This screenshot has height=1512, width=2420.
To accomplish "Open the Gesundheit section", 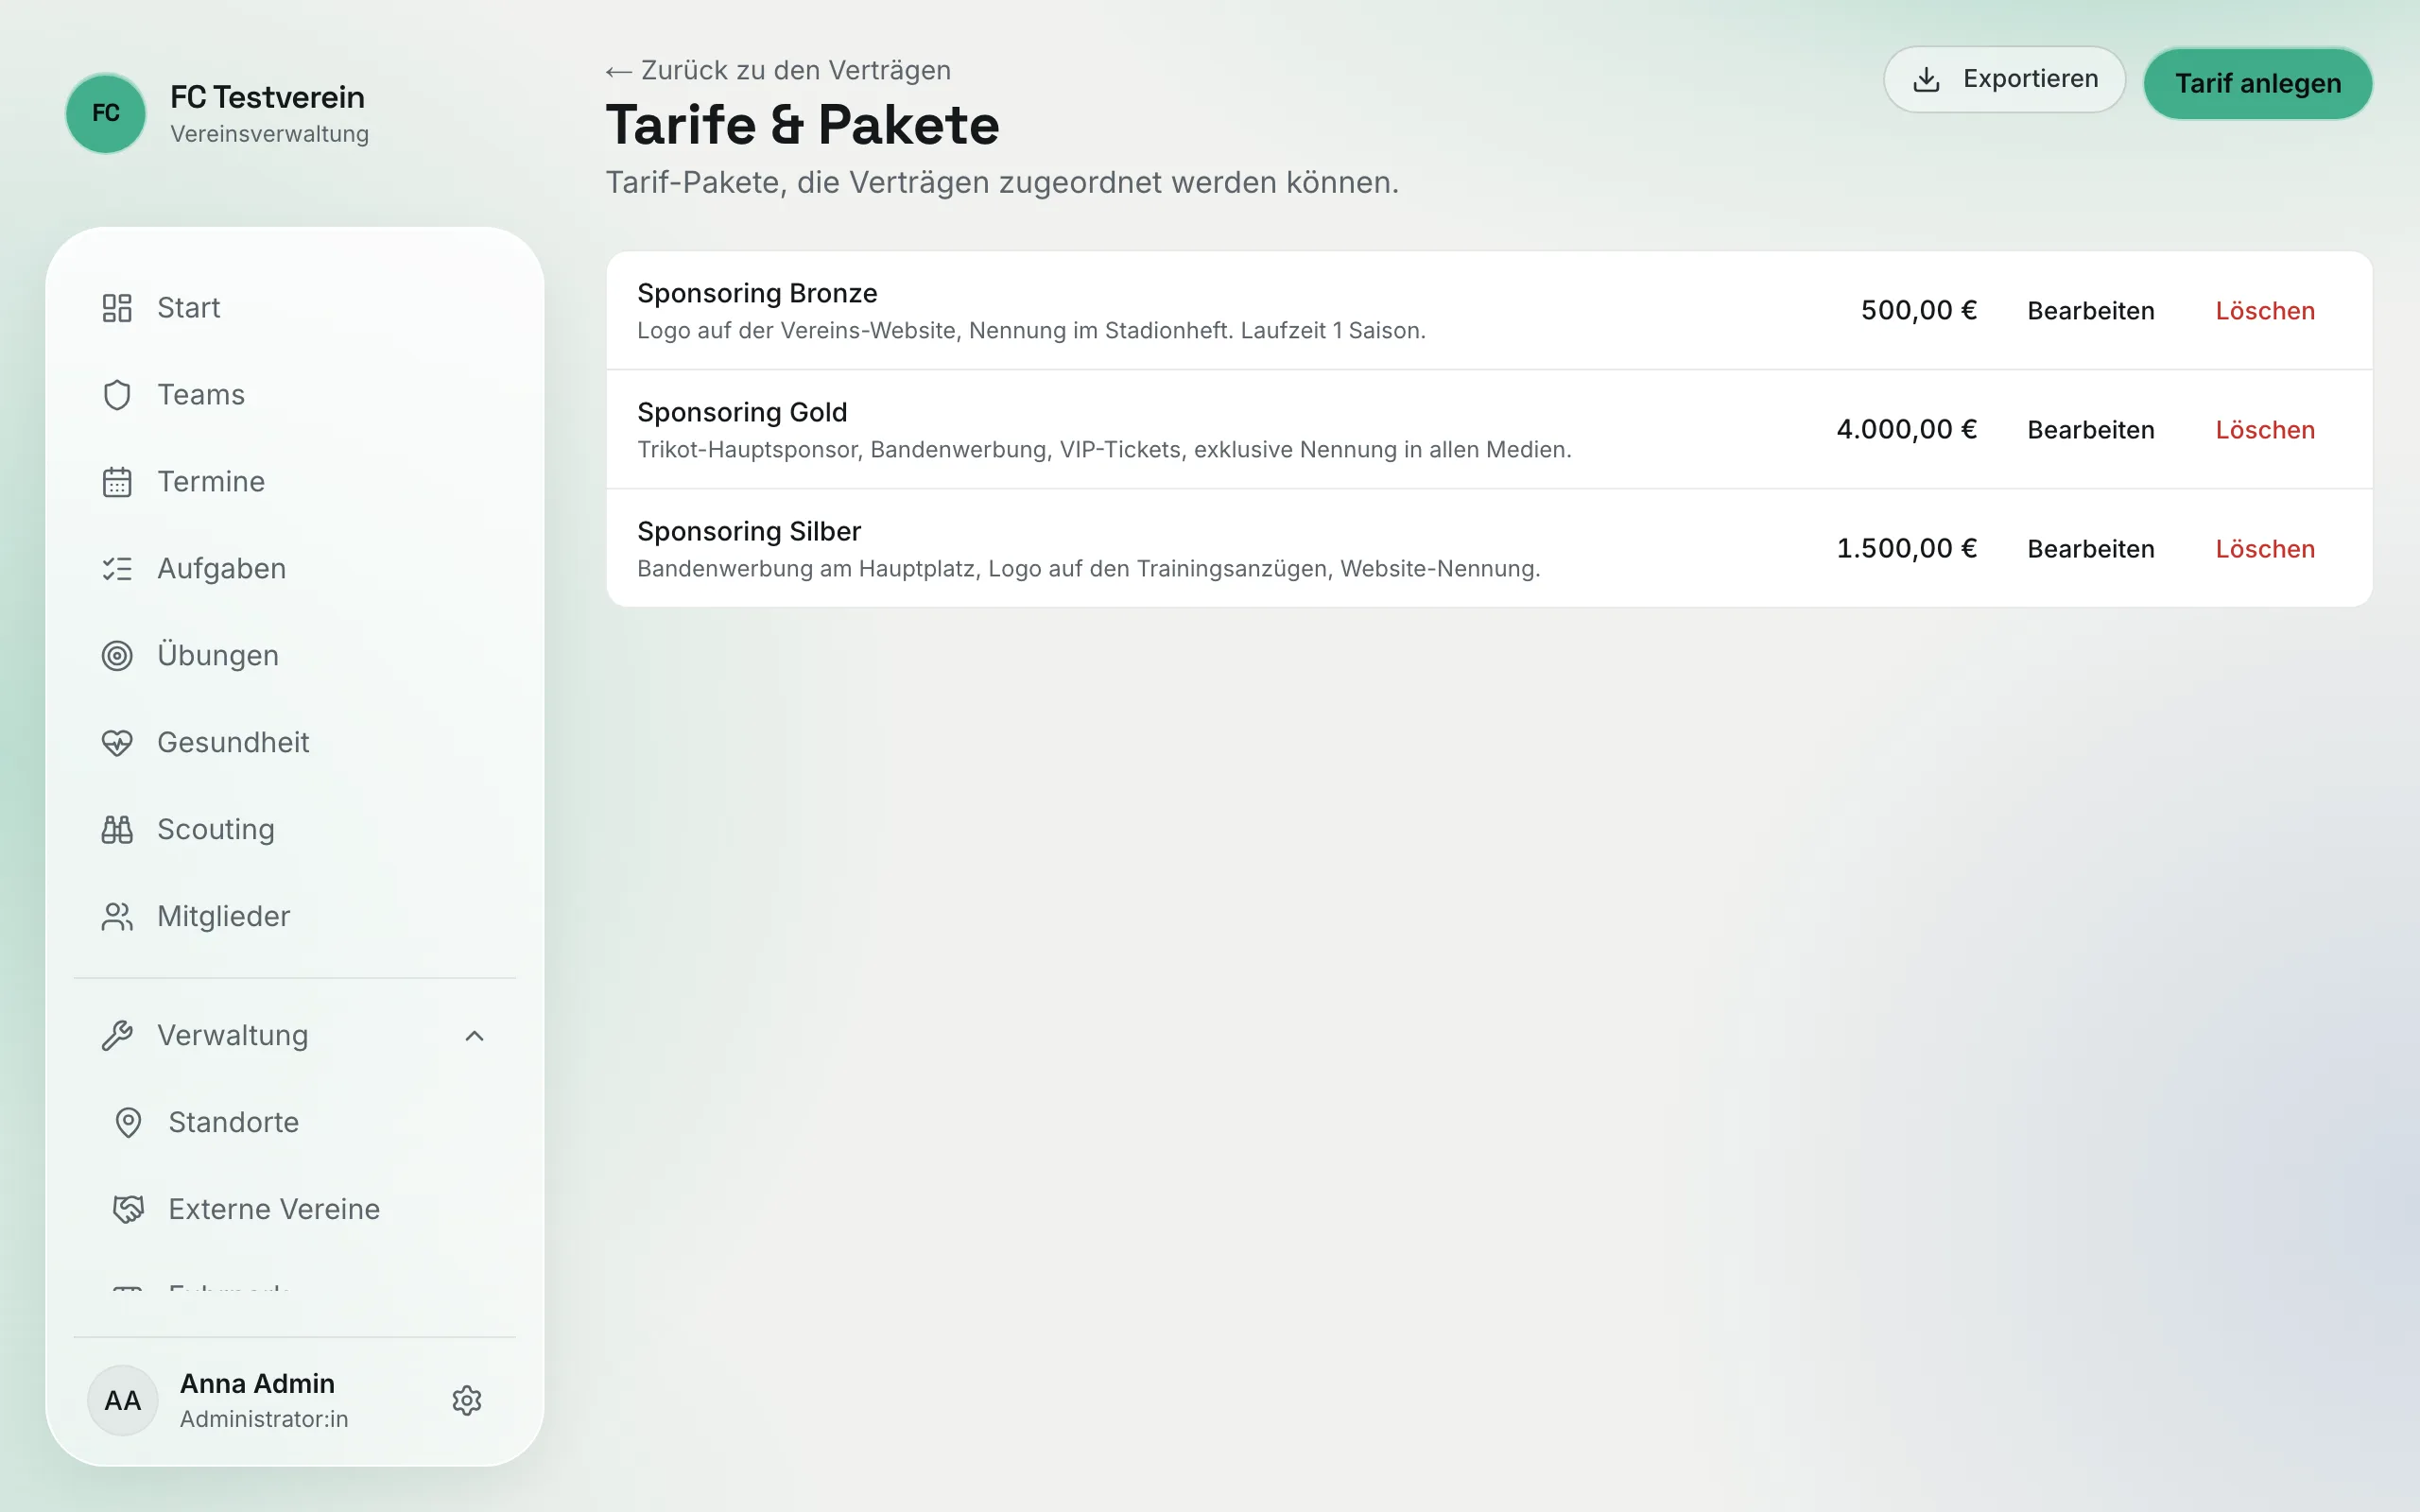I will (x=295, y=743).
